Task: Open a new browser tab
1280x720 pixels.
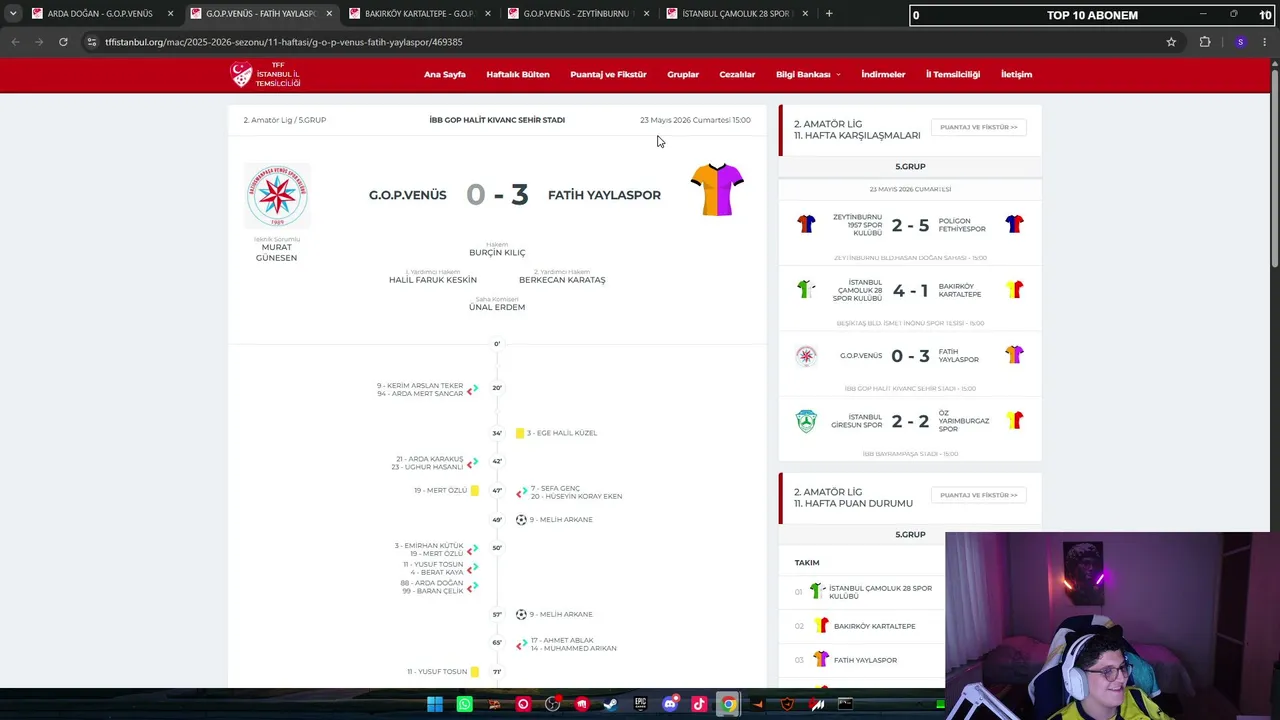Action: (x=829, y=14)
